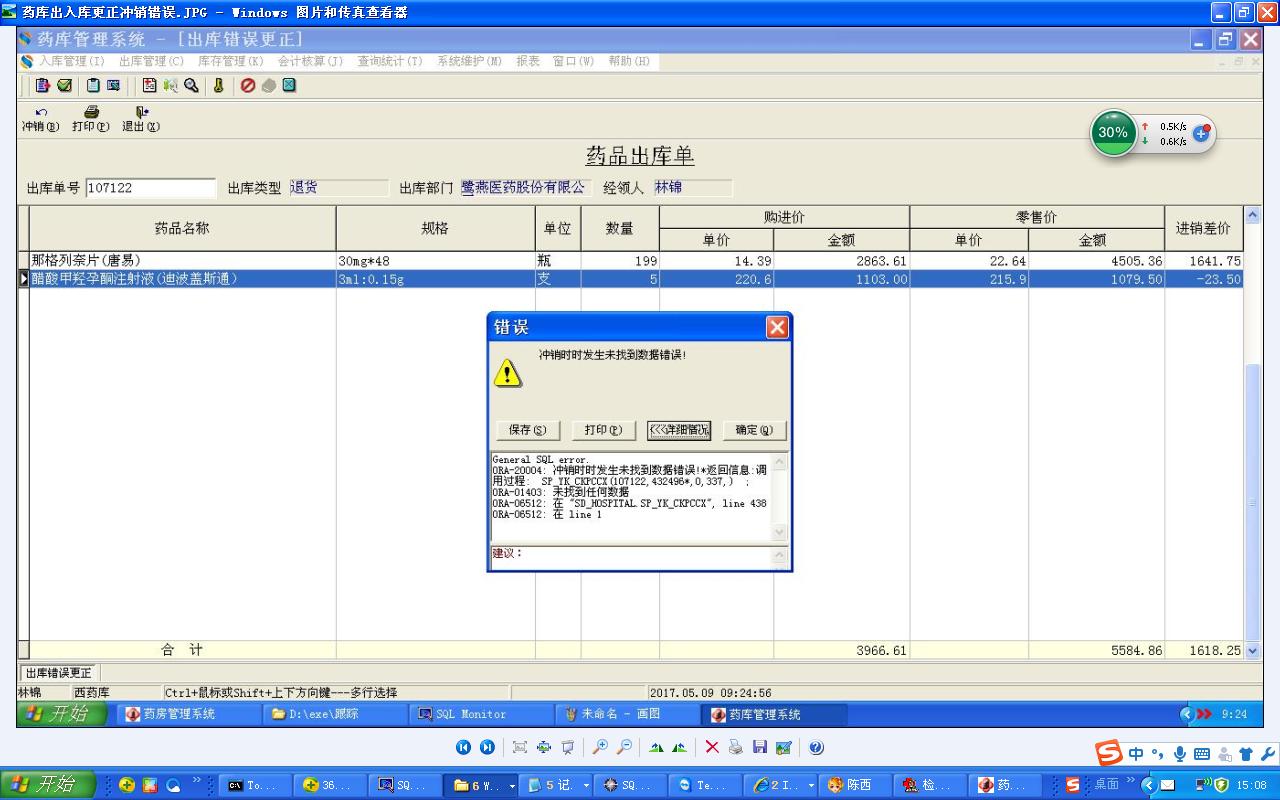Switch to SQL Monitor in inner taskbar
Viewport: 1280px width, 800px height.
click(479, 714)
